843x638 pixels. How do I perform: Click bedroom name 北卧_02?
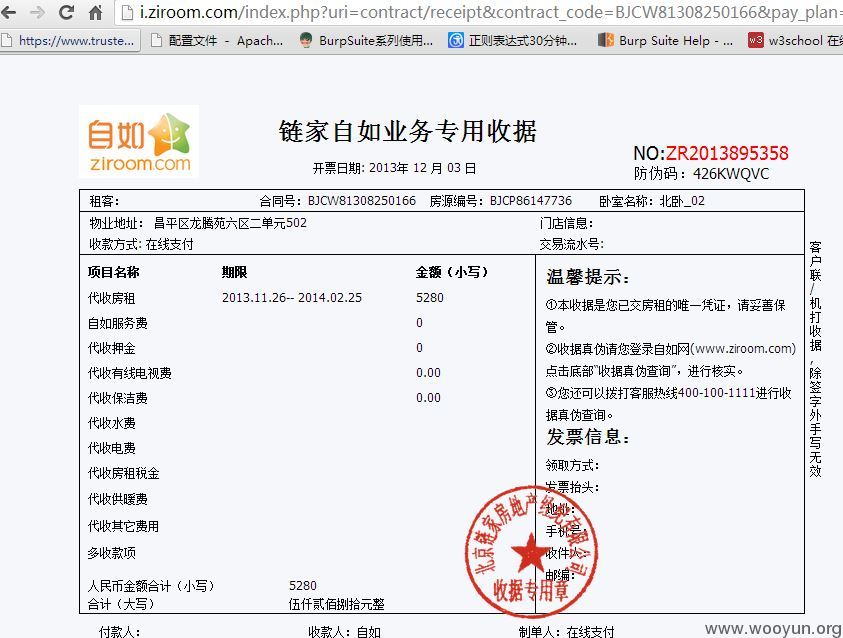682,201
